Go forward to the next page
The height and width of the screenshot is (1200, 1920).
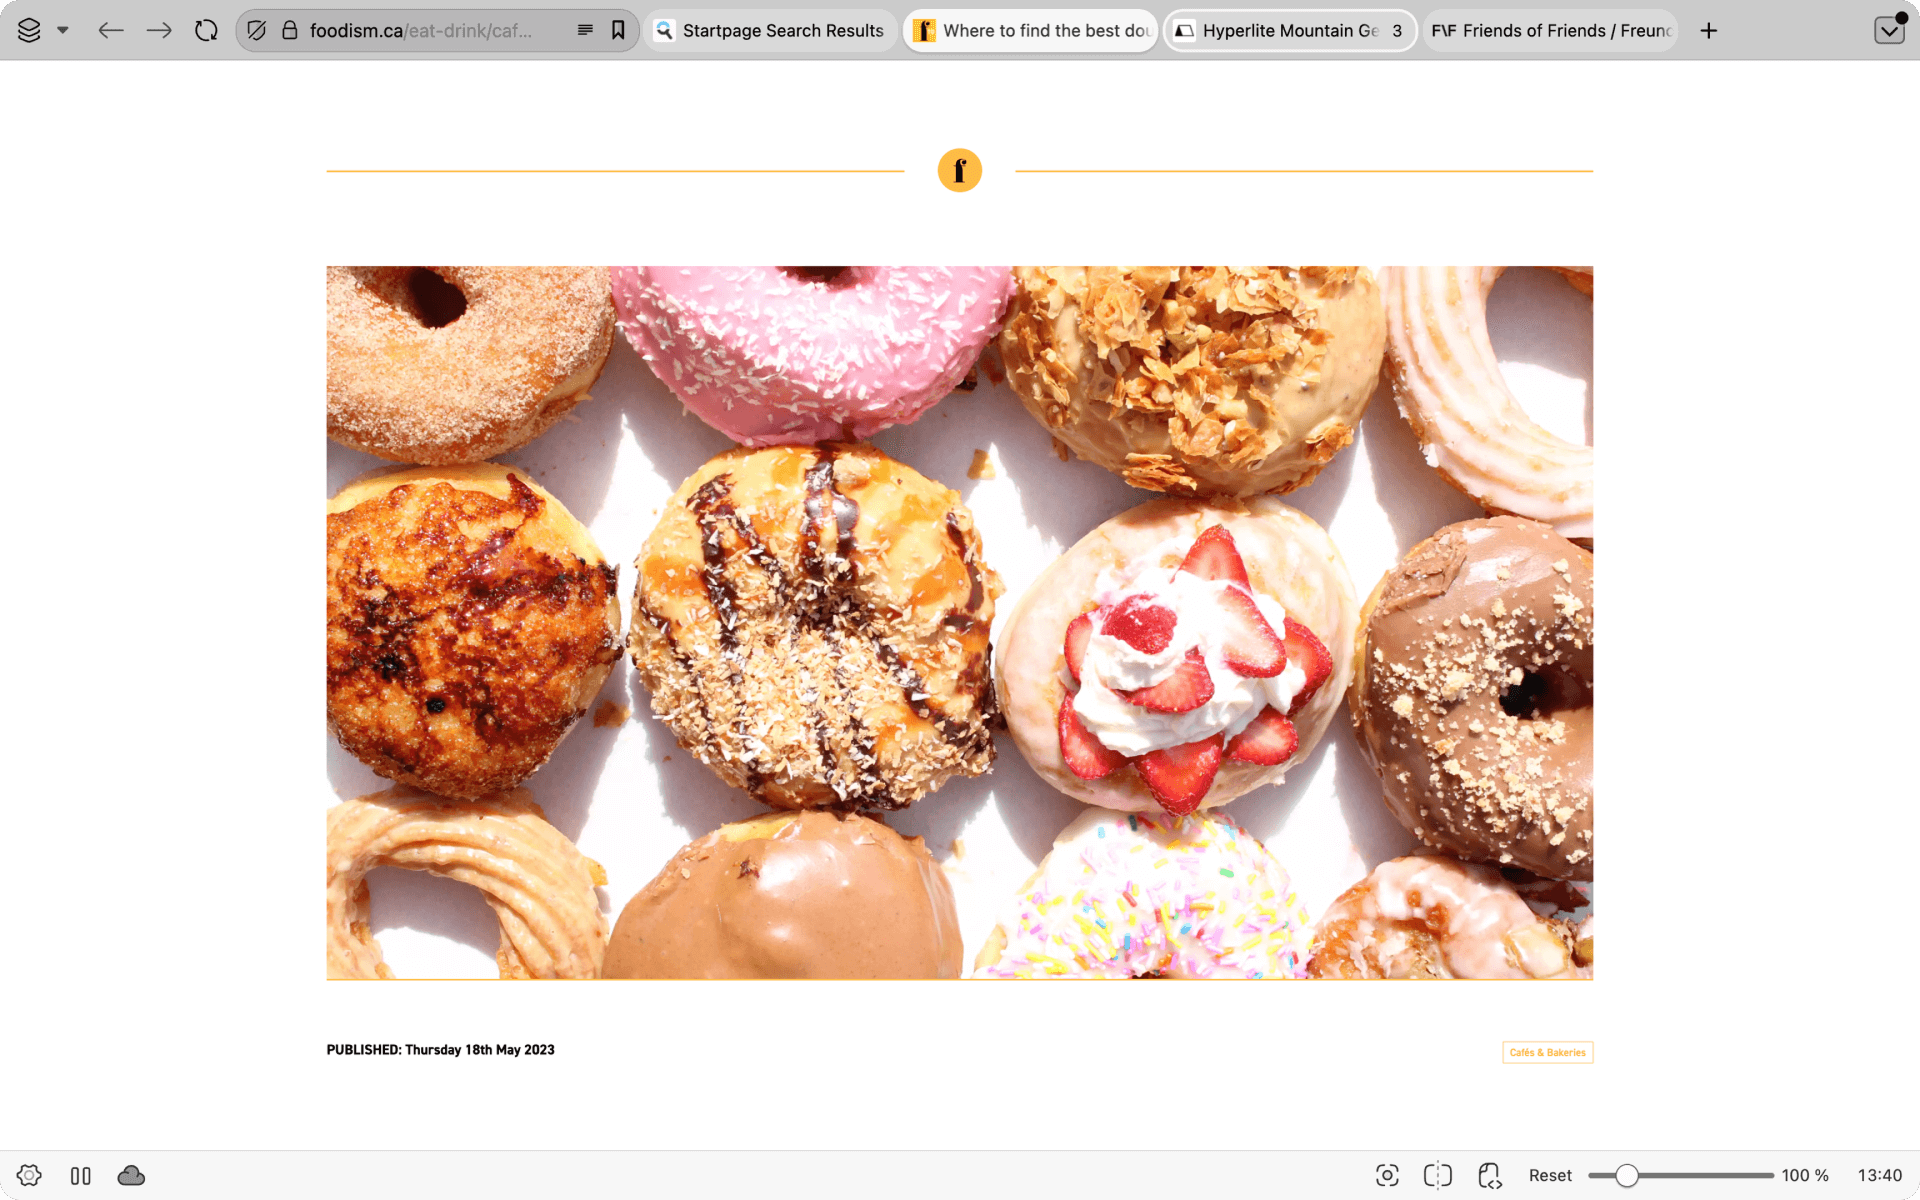click(x=159, y=30)
